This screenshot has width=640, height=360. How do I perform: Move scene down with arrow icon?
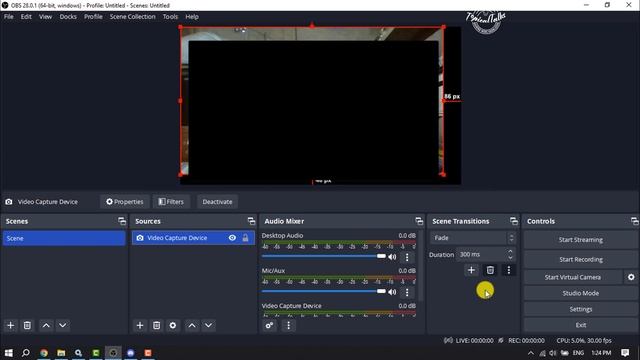pyautogui.click(x=62, y=325)
